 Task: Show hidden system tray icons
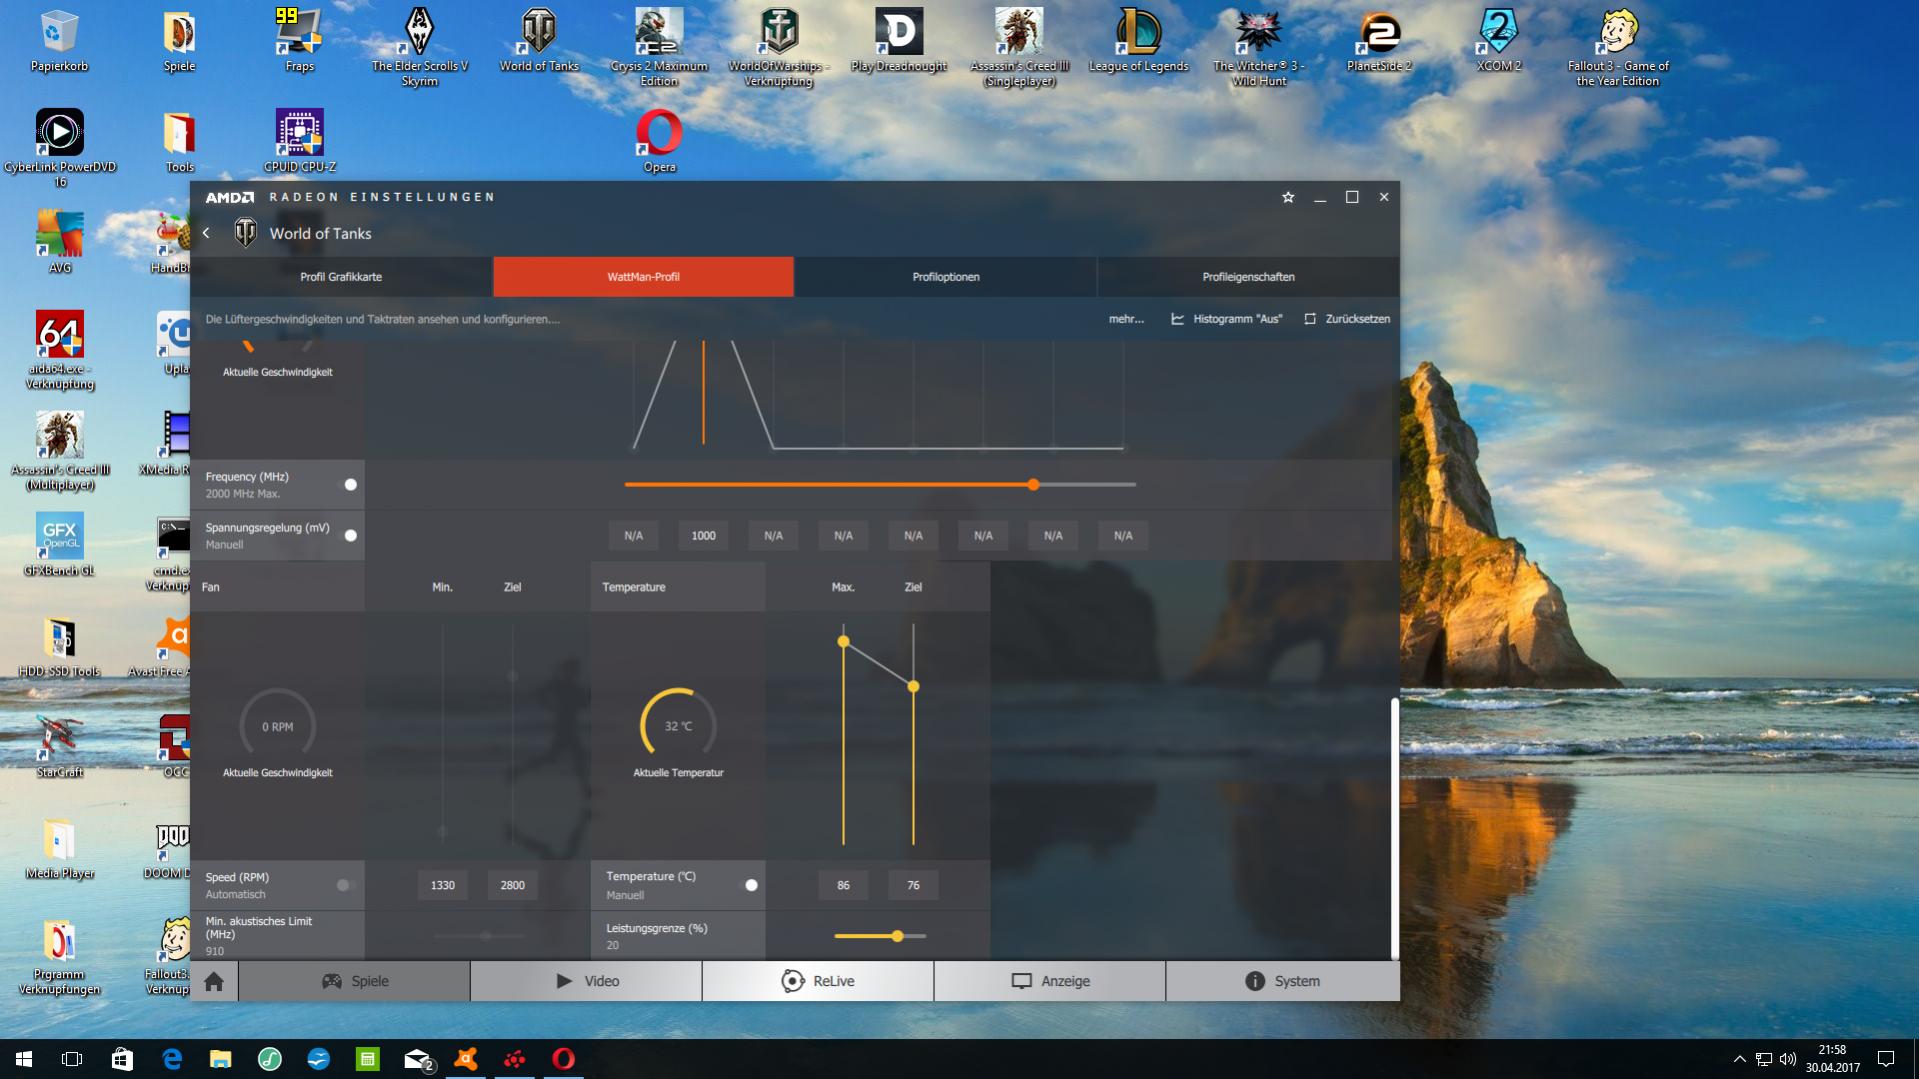click(1739, 1059)
